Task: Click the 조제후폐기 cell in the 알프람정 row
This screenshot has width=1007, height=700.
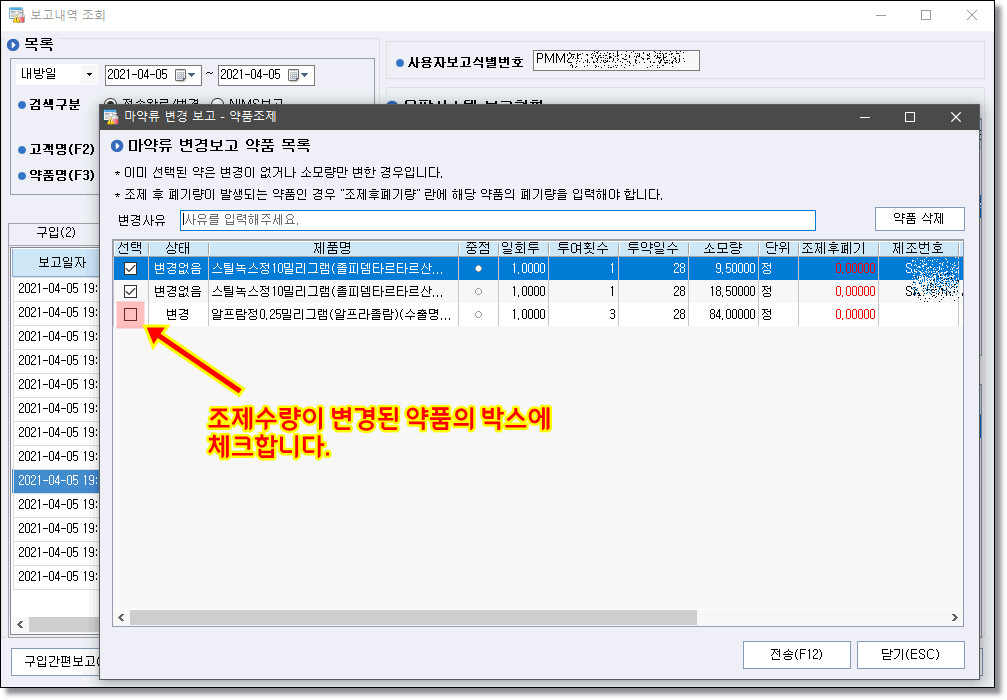Action: pos(838,315)
